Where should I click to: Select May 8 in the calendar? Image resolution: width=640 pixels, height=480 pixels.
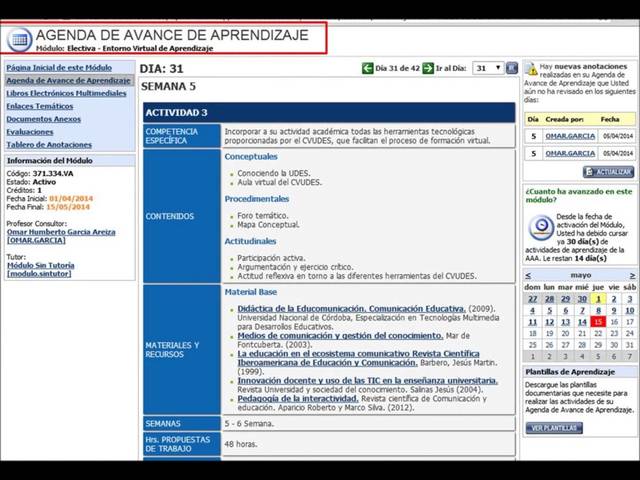[x=598, y=311]
